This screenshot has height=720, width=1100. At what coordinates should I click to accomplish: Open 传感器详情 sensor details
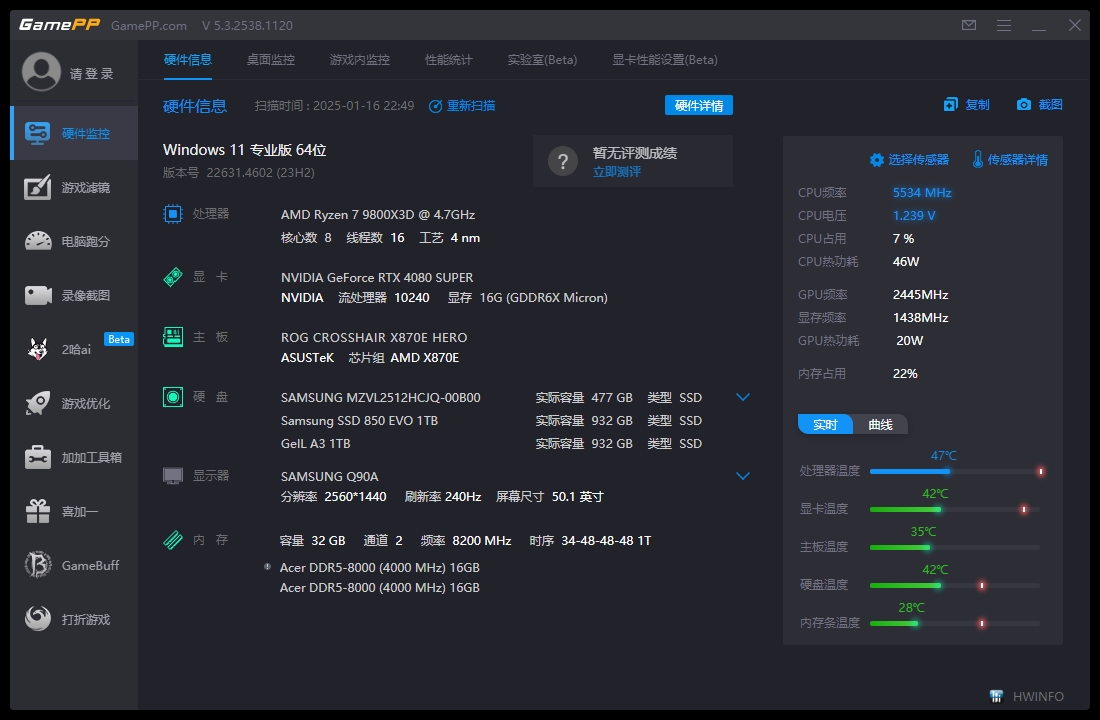(x=1010, y=160)
